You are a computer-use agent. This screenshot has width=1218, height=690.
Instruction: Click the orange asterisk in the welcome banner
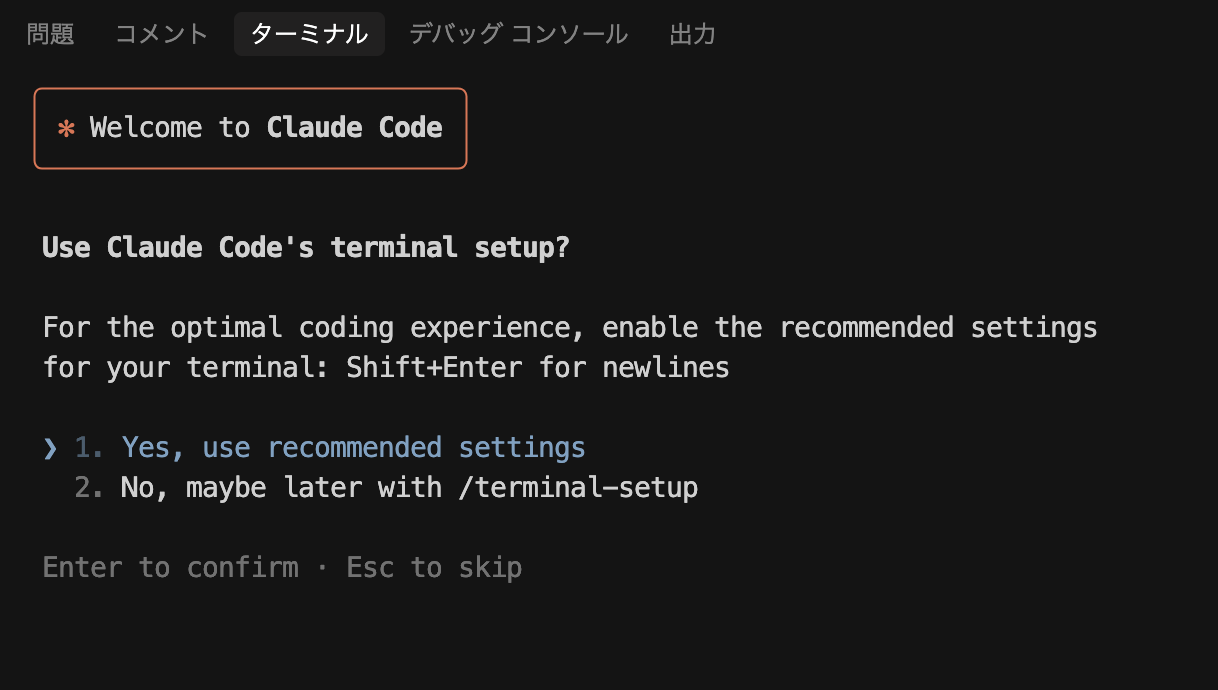pos(65,127)
